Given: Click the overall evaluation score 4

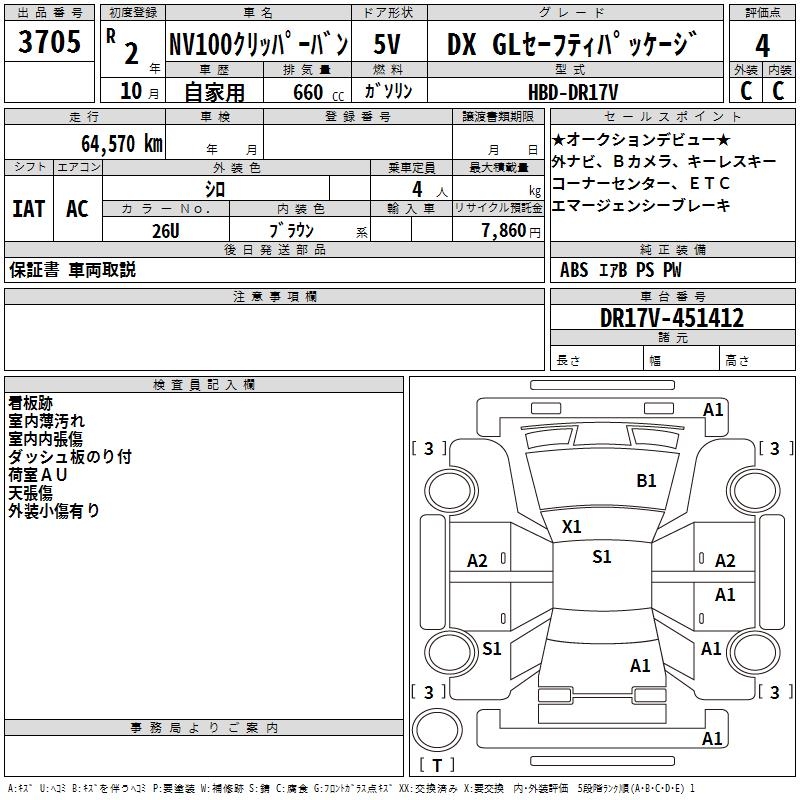Looking at the screenshot, I should click(762, 45).
